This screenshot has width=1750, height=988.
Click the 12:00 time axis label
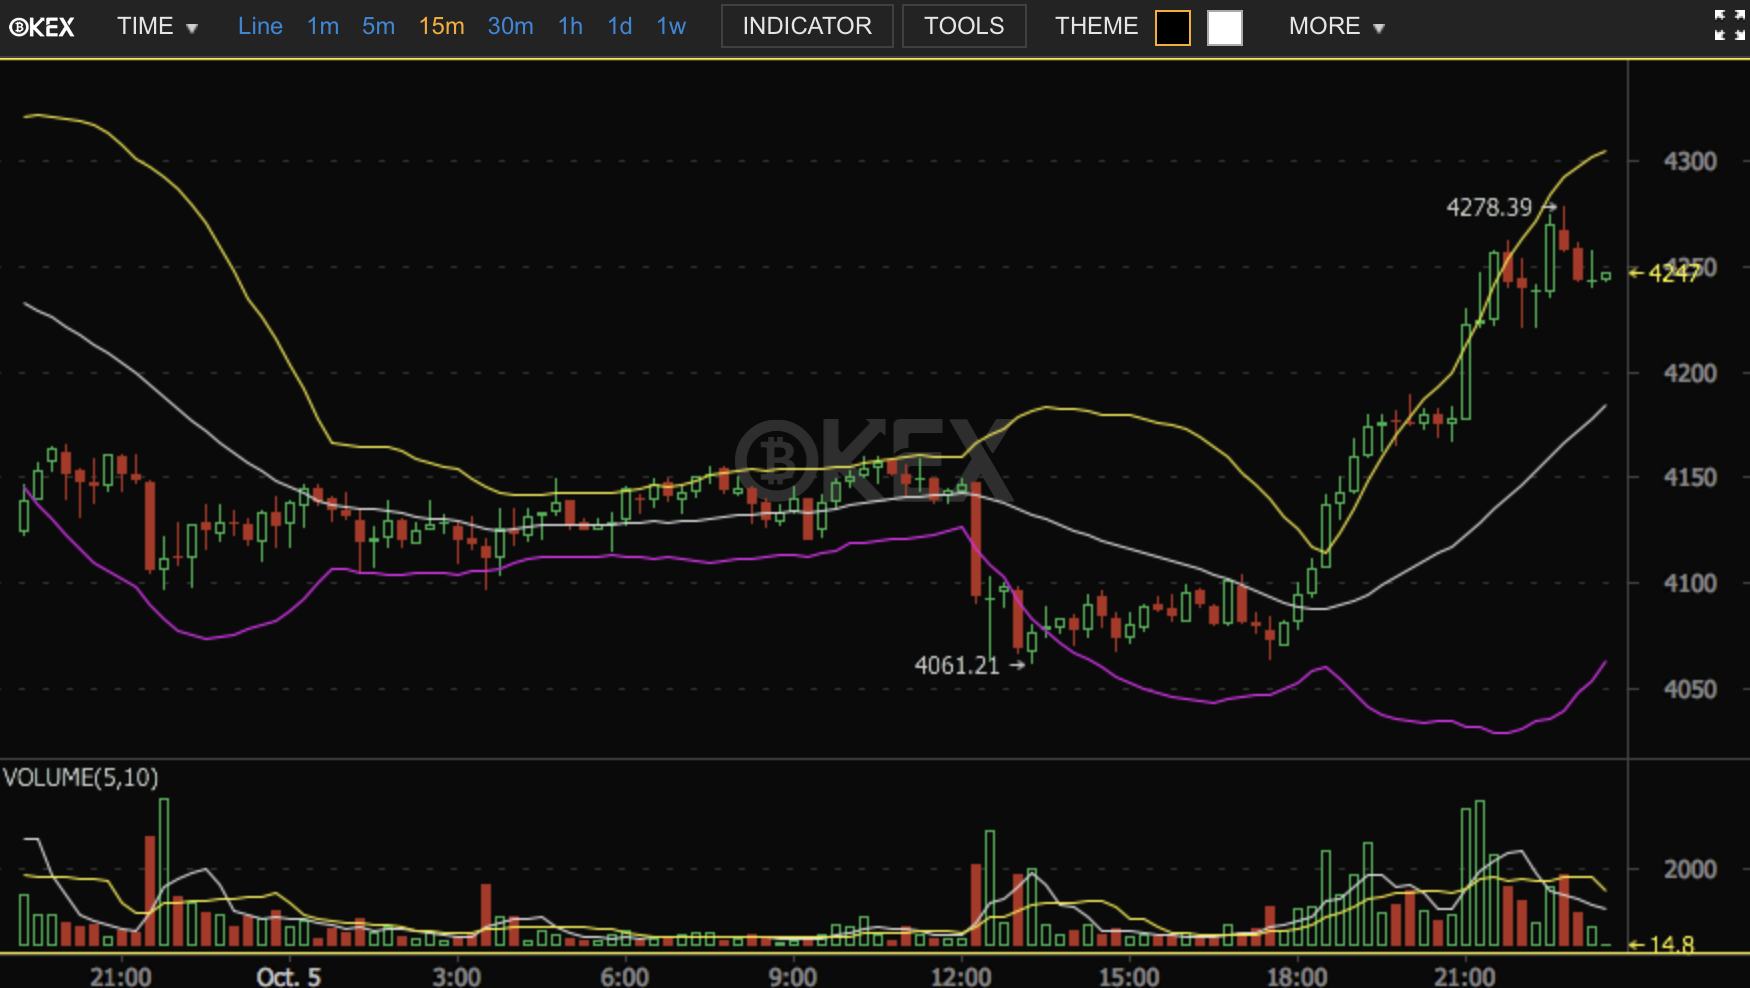click(x=961, y=977)
